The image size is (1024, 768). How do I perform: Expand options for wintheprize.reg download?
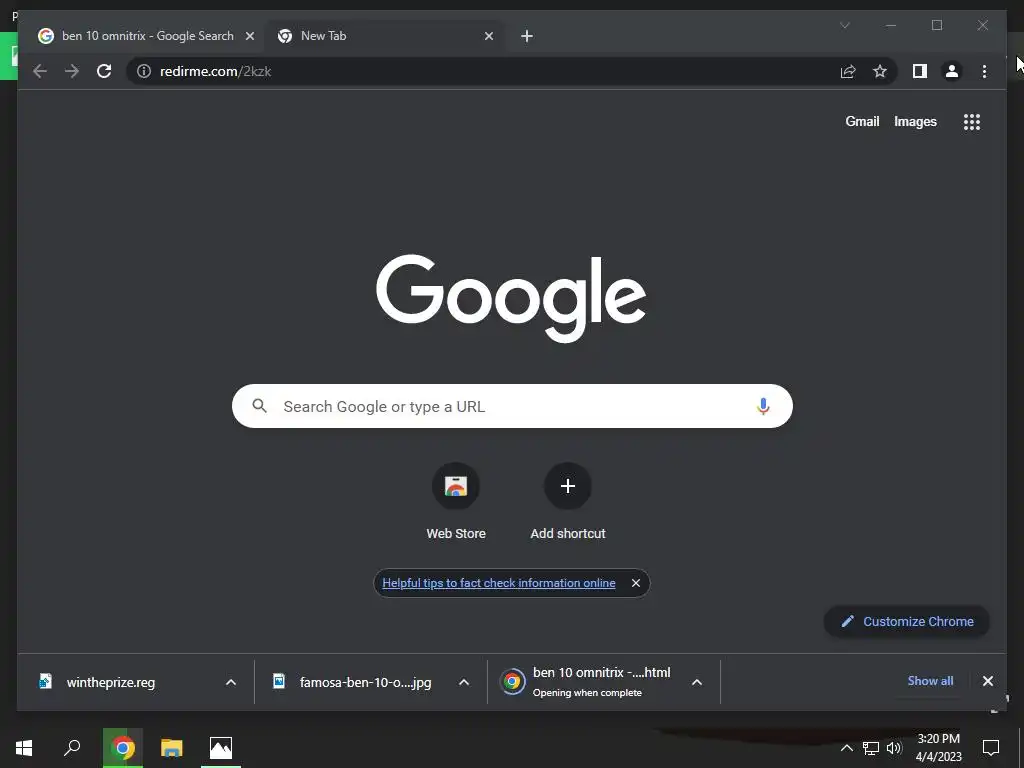coord(231,682)
